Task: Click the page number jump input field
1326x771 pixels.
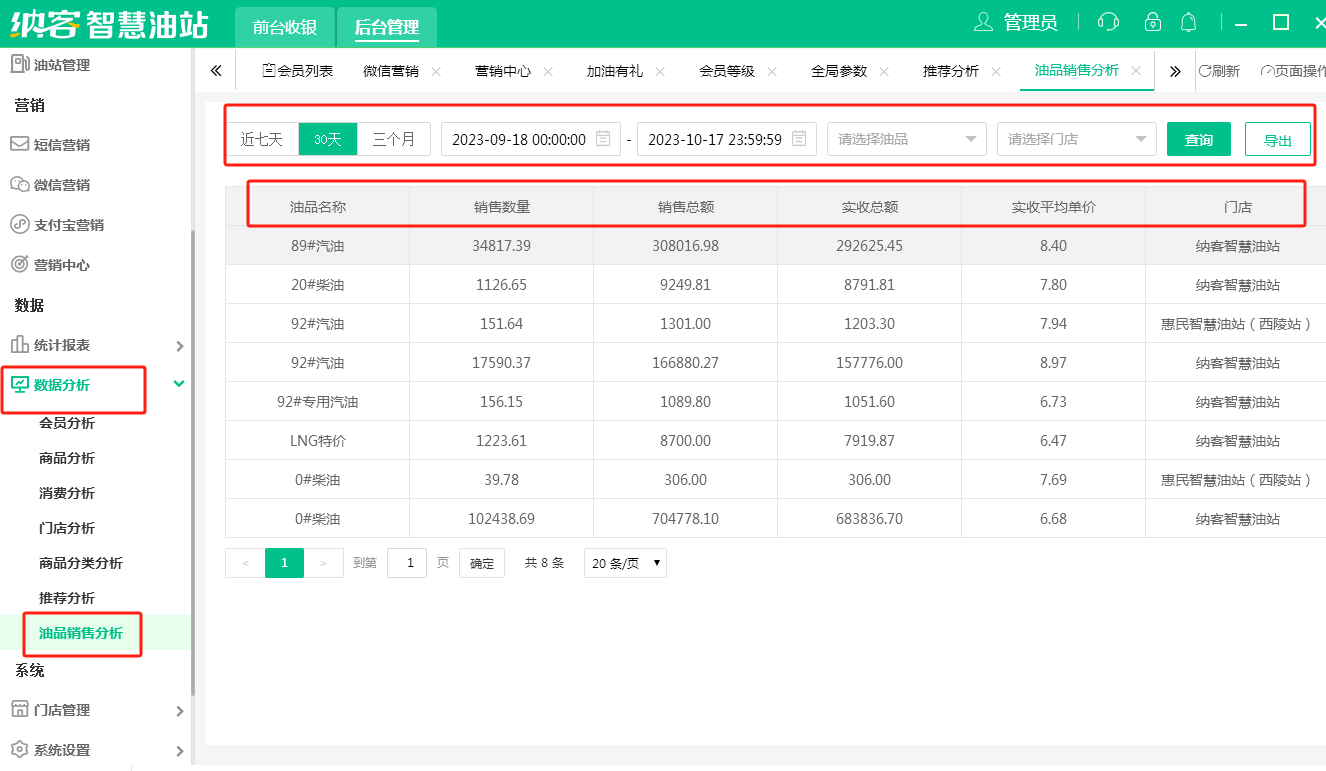Action: (x=407, y=563)
